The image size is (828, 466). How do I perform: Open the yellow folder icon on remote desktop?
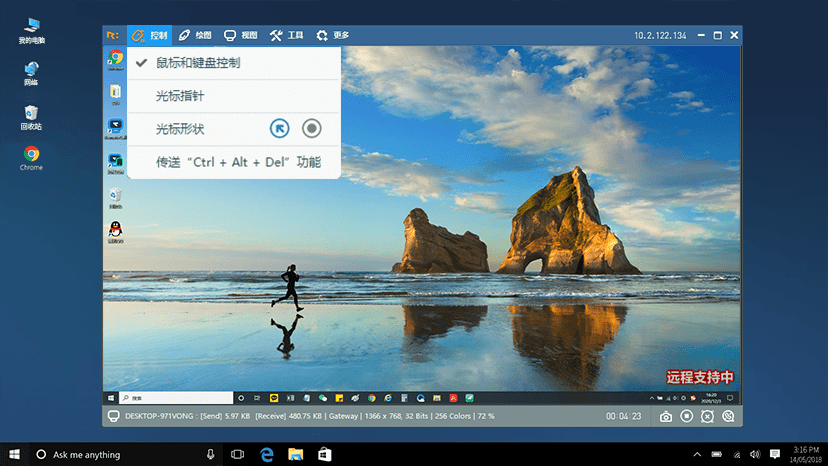pos(116,94)
